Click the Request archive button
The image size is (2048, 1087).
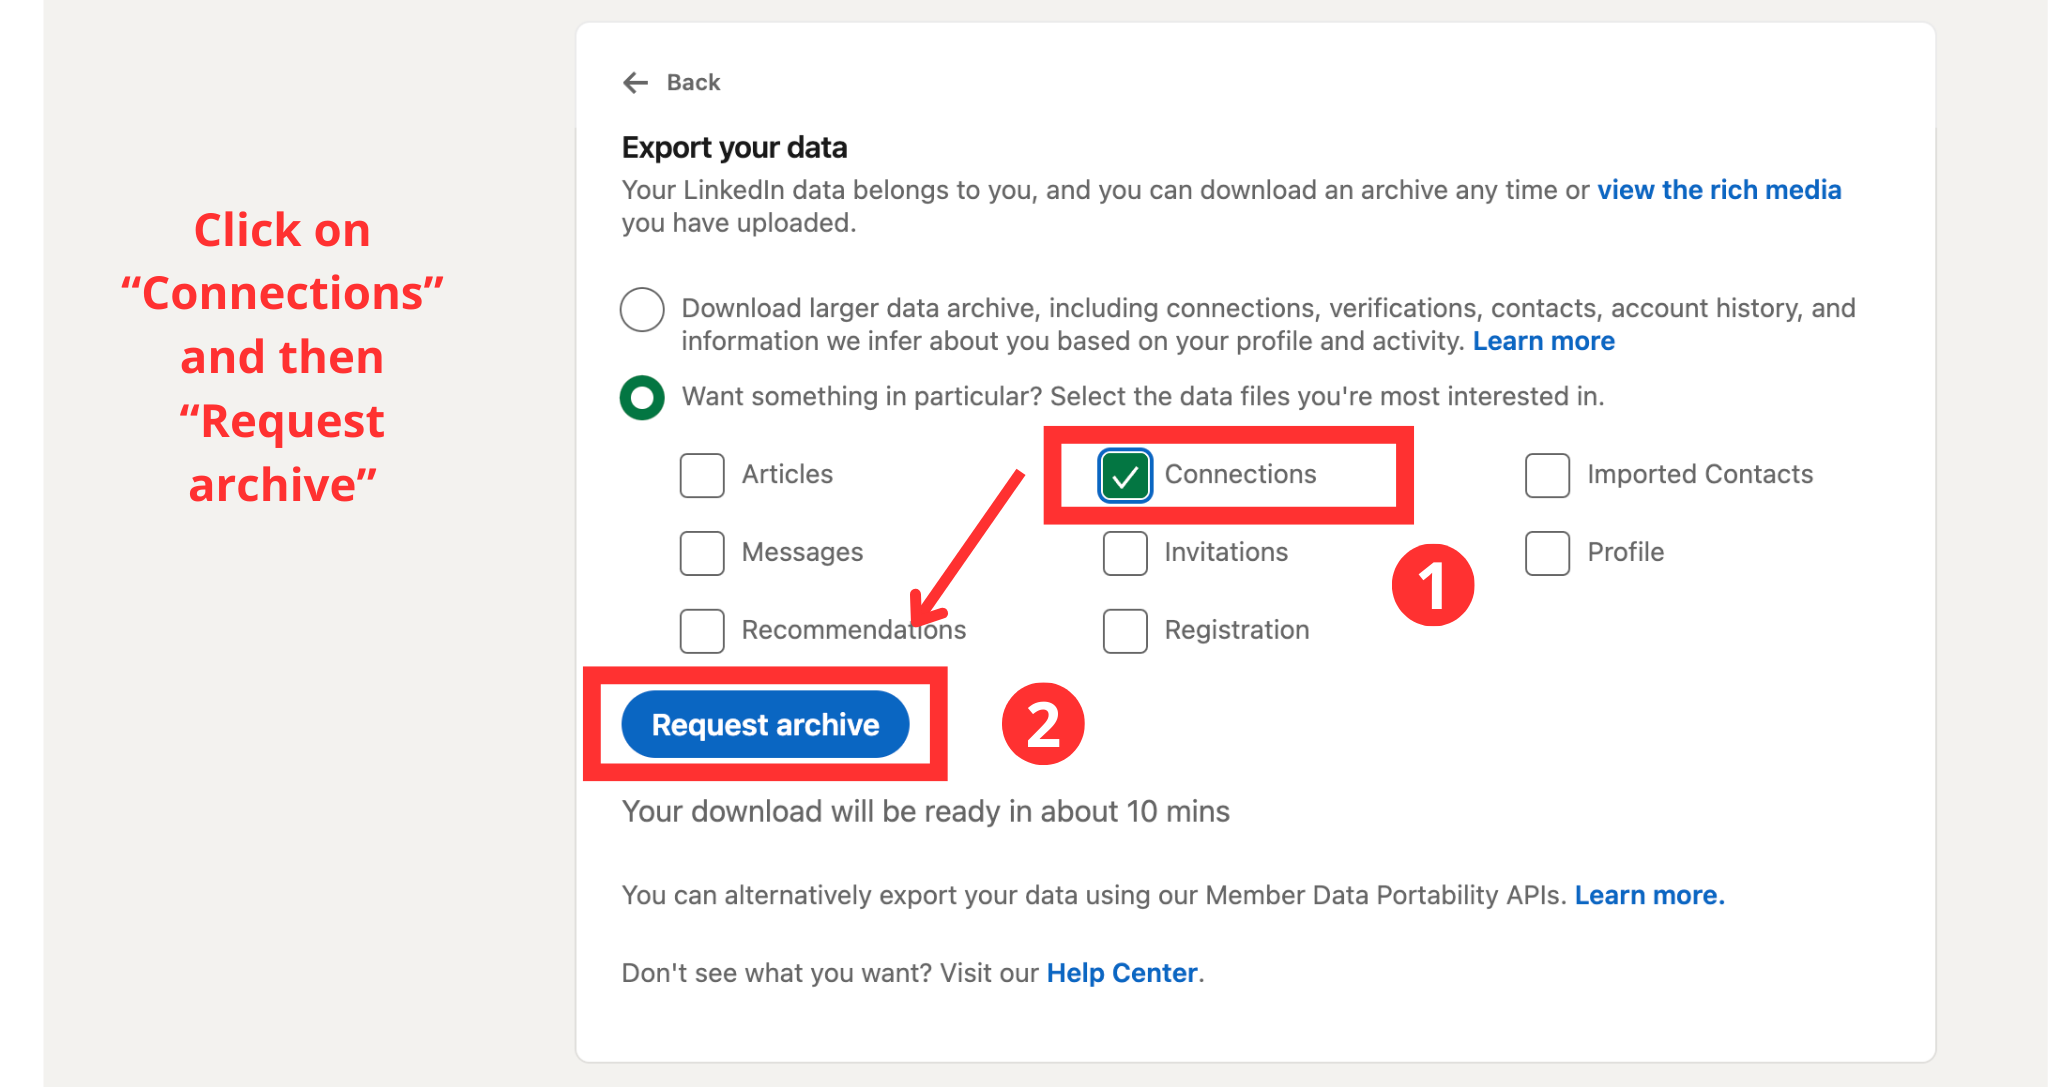[764, 724]
